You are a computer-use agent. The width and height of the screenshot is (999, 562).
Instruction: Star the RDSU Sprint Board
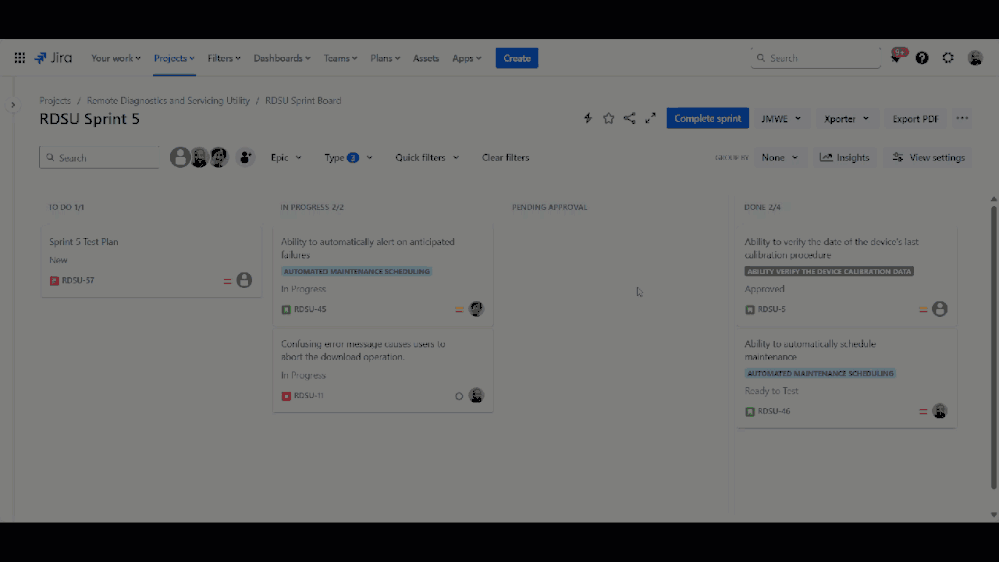tap(608, 119)
